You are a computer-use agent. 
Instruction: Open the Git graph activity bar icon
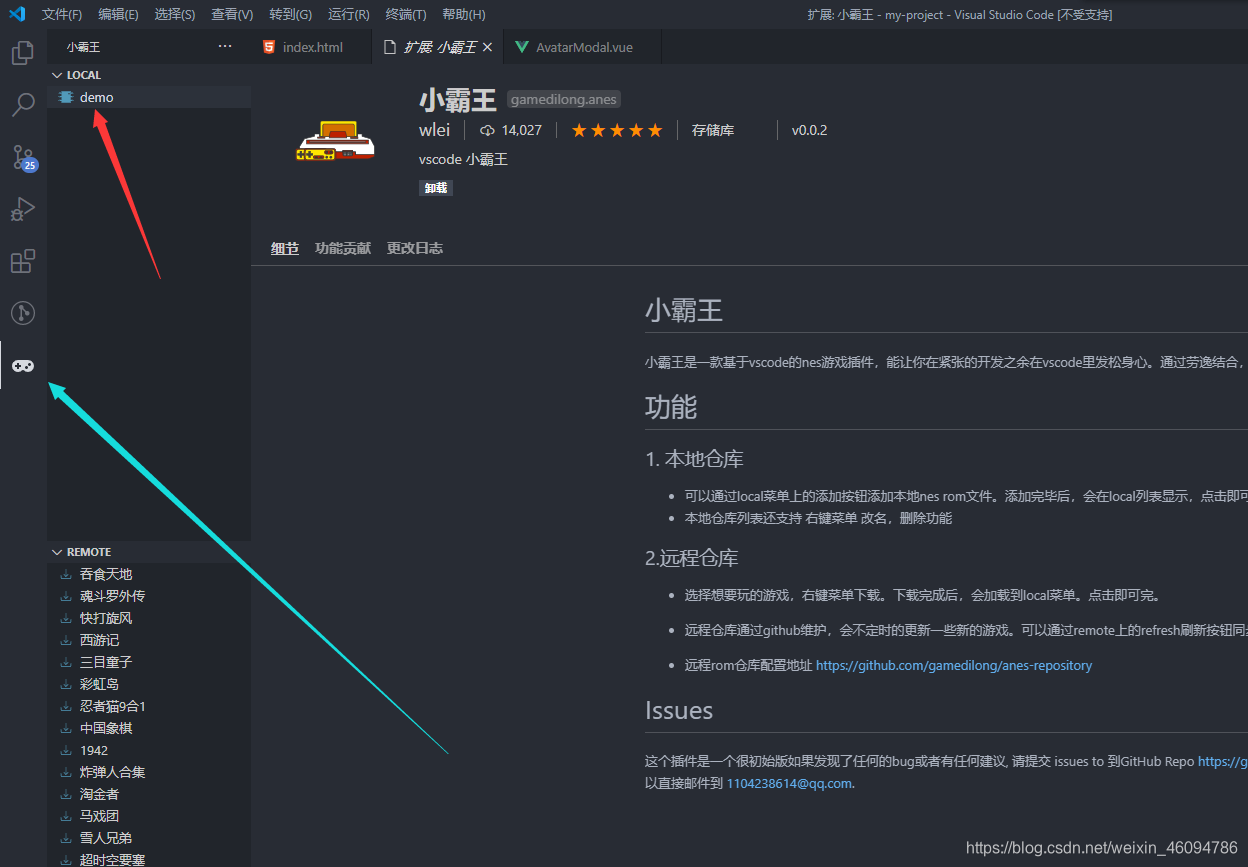tap(23, 313)
